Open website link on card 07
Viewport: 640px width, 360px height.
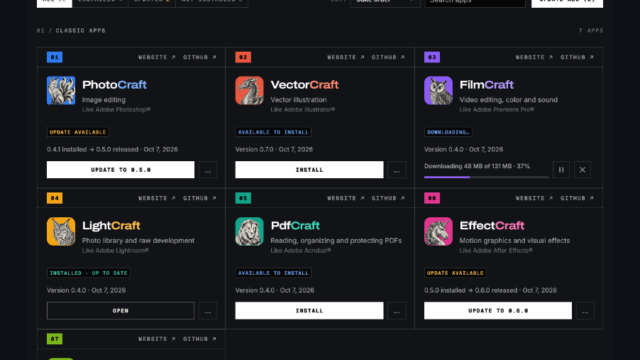[157, 339]
